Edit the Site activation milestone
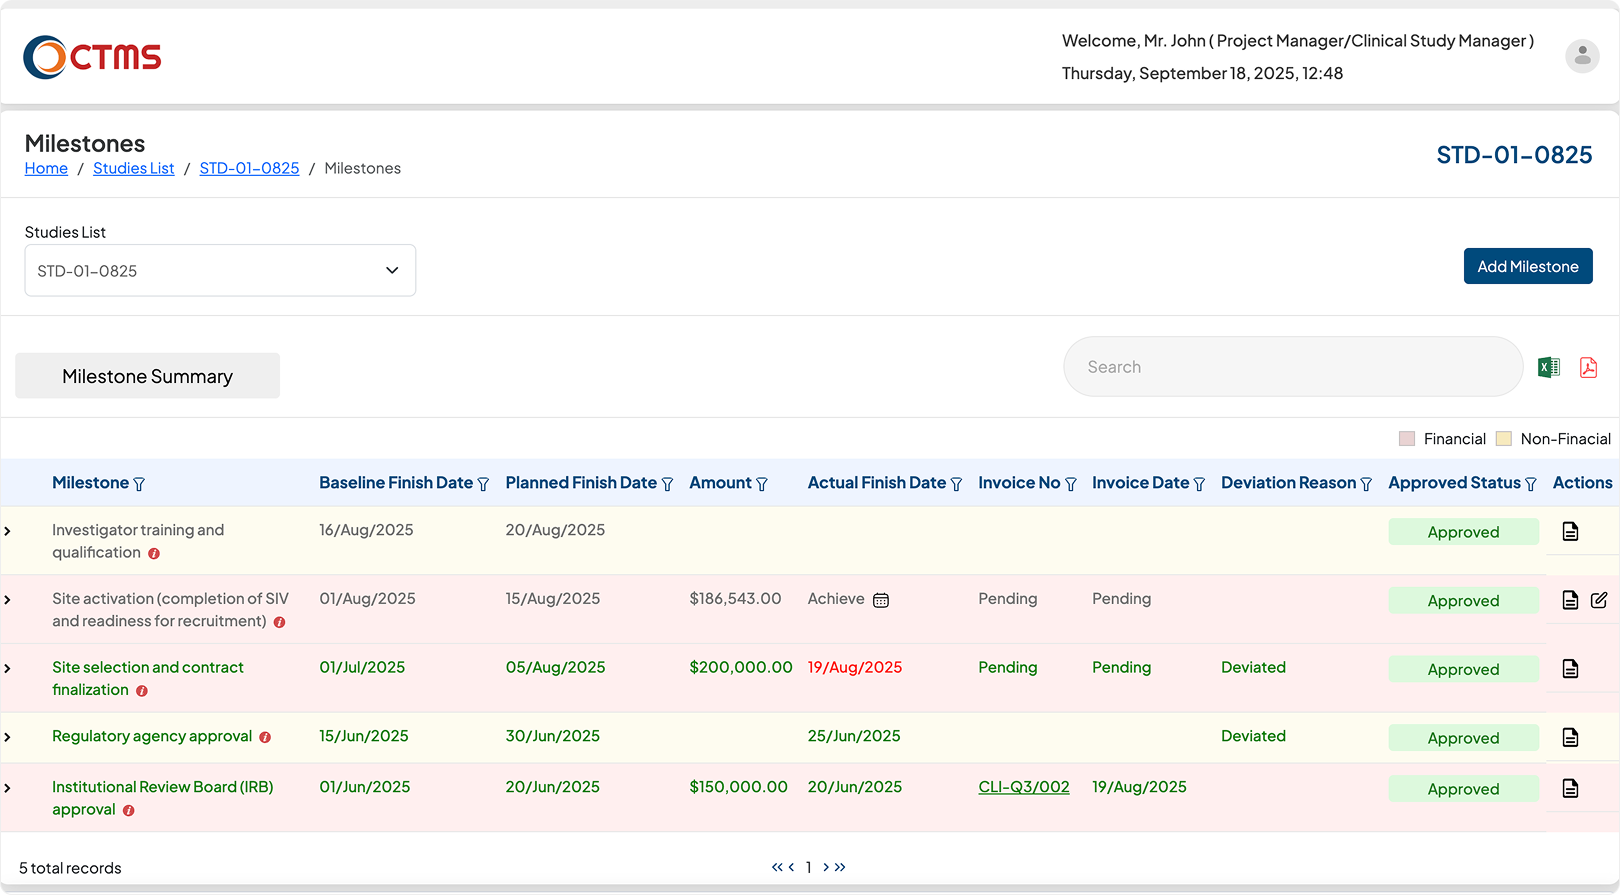The image size is (1620, 895). point(1599,600)
